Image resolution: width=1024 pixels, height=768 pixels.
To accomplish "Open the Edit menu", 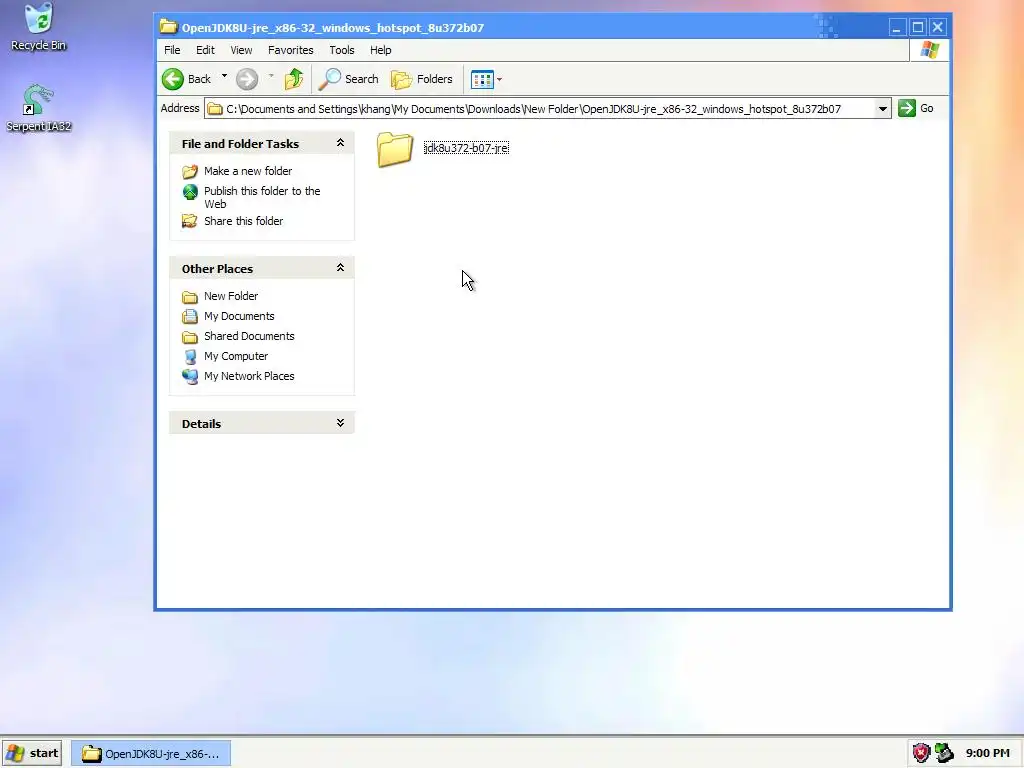I will [205, 50].
